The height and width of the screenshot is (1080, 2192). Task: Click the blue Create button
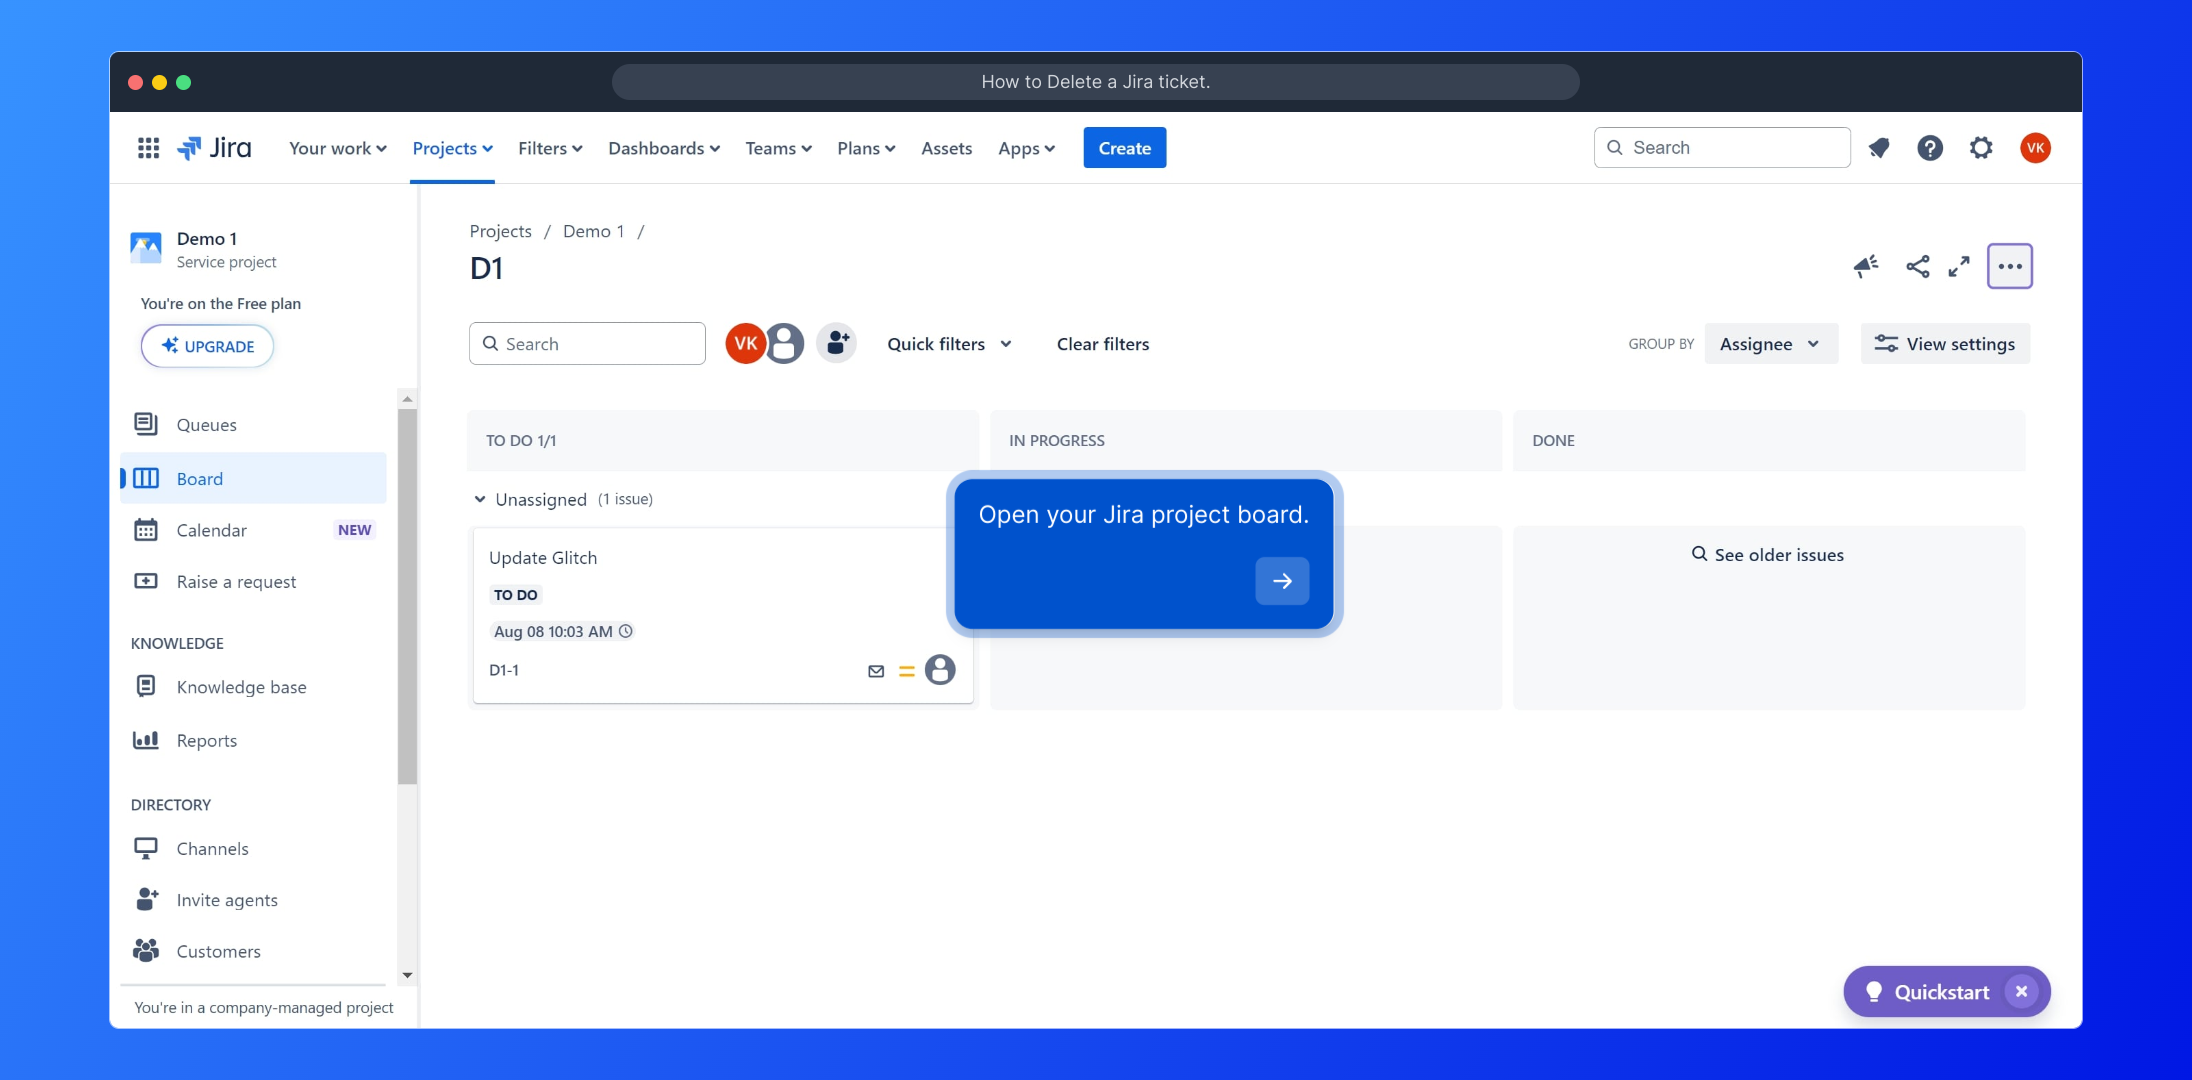coord(1124,148)
